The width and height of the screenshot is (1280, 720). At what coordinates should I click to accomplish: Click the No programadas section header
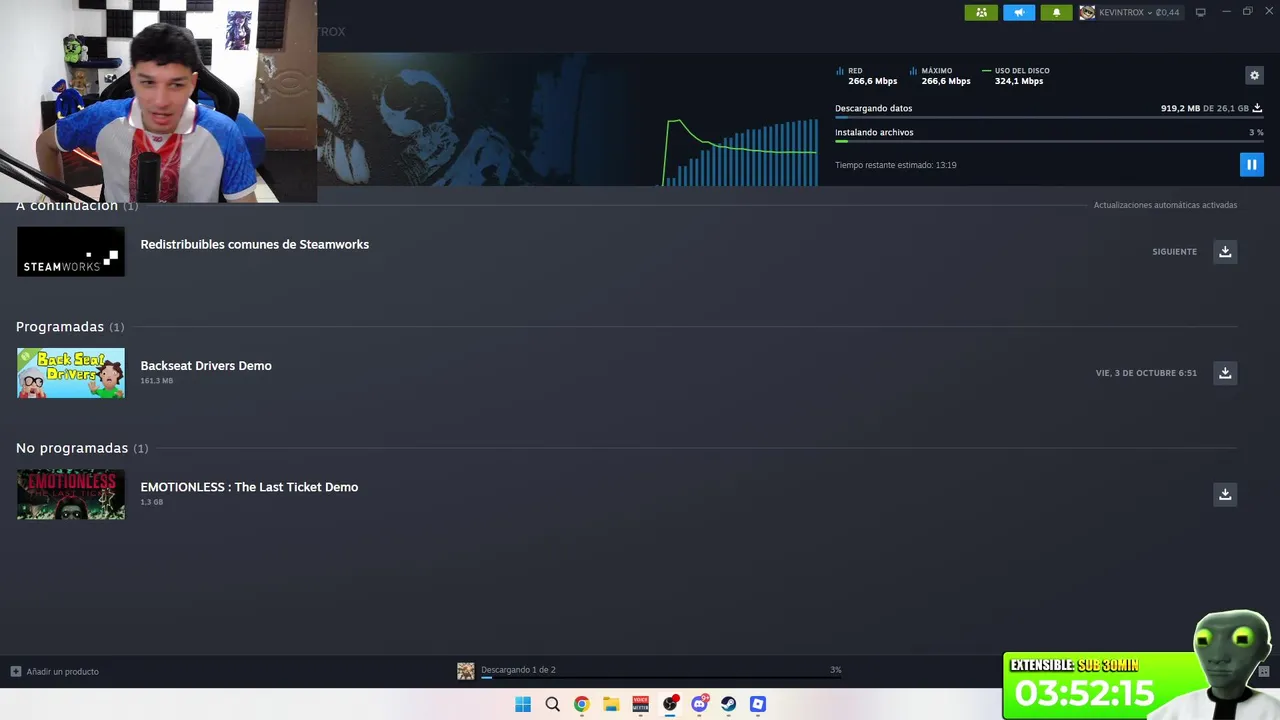click(82, 448)
